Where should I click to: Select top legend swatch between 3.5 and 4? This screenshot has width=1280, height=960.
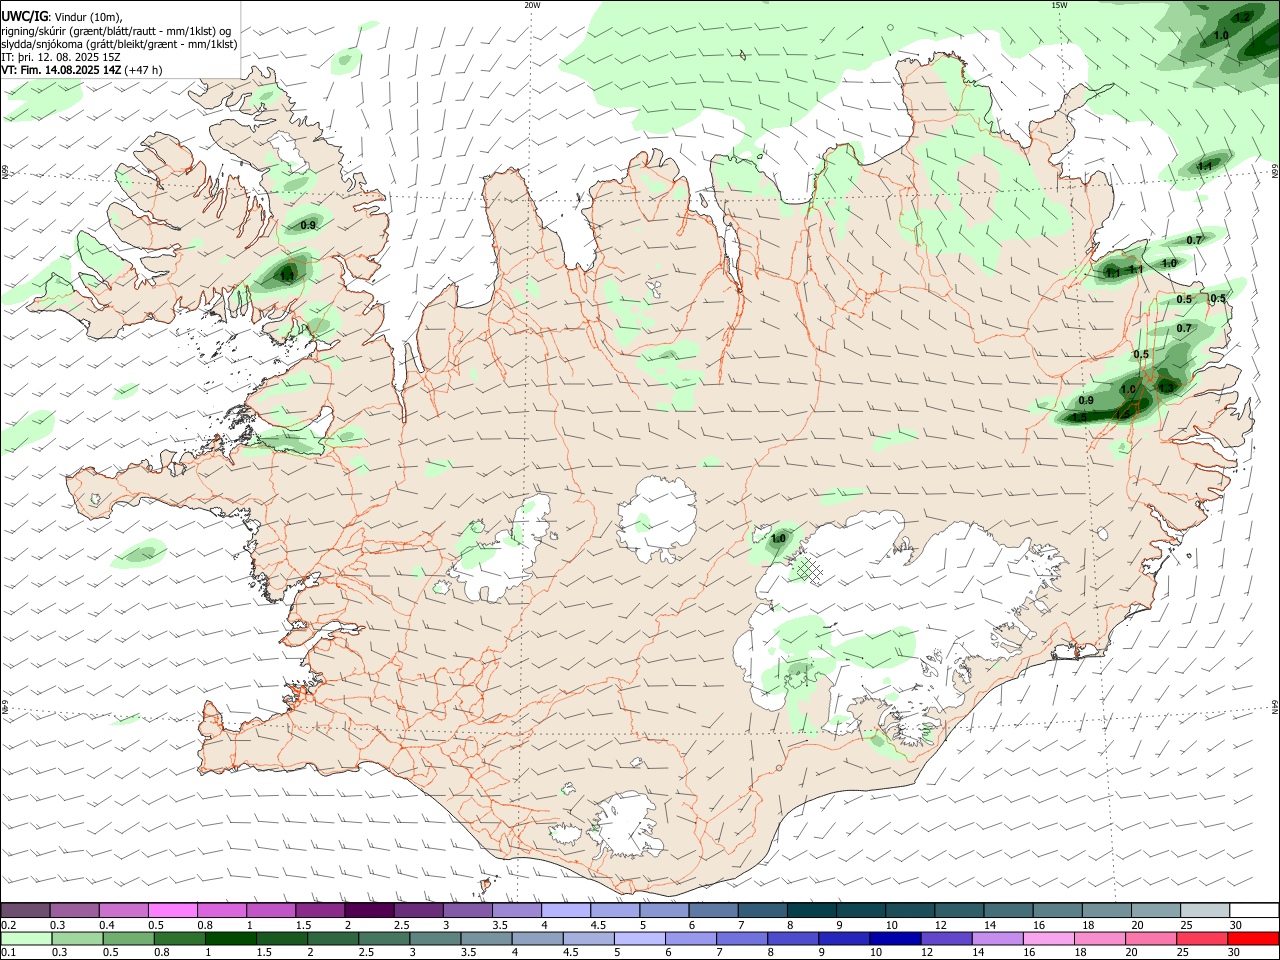(516, 910)
